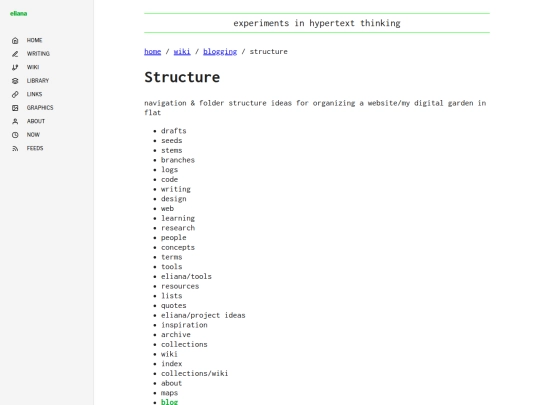Click the about list item in content
The image size is (540, 405).
coord(172,383)
